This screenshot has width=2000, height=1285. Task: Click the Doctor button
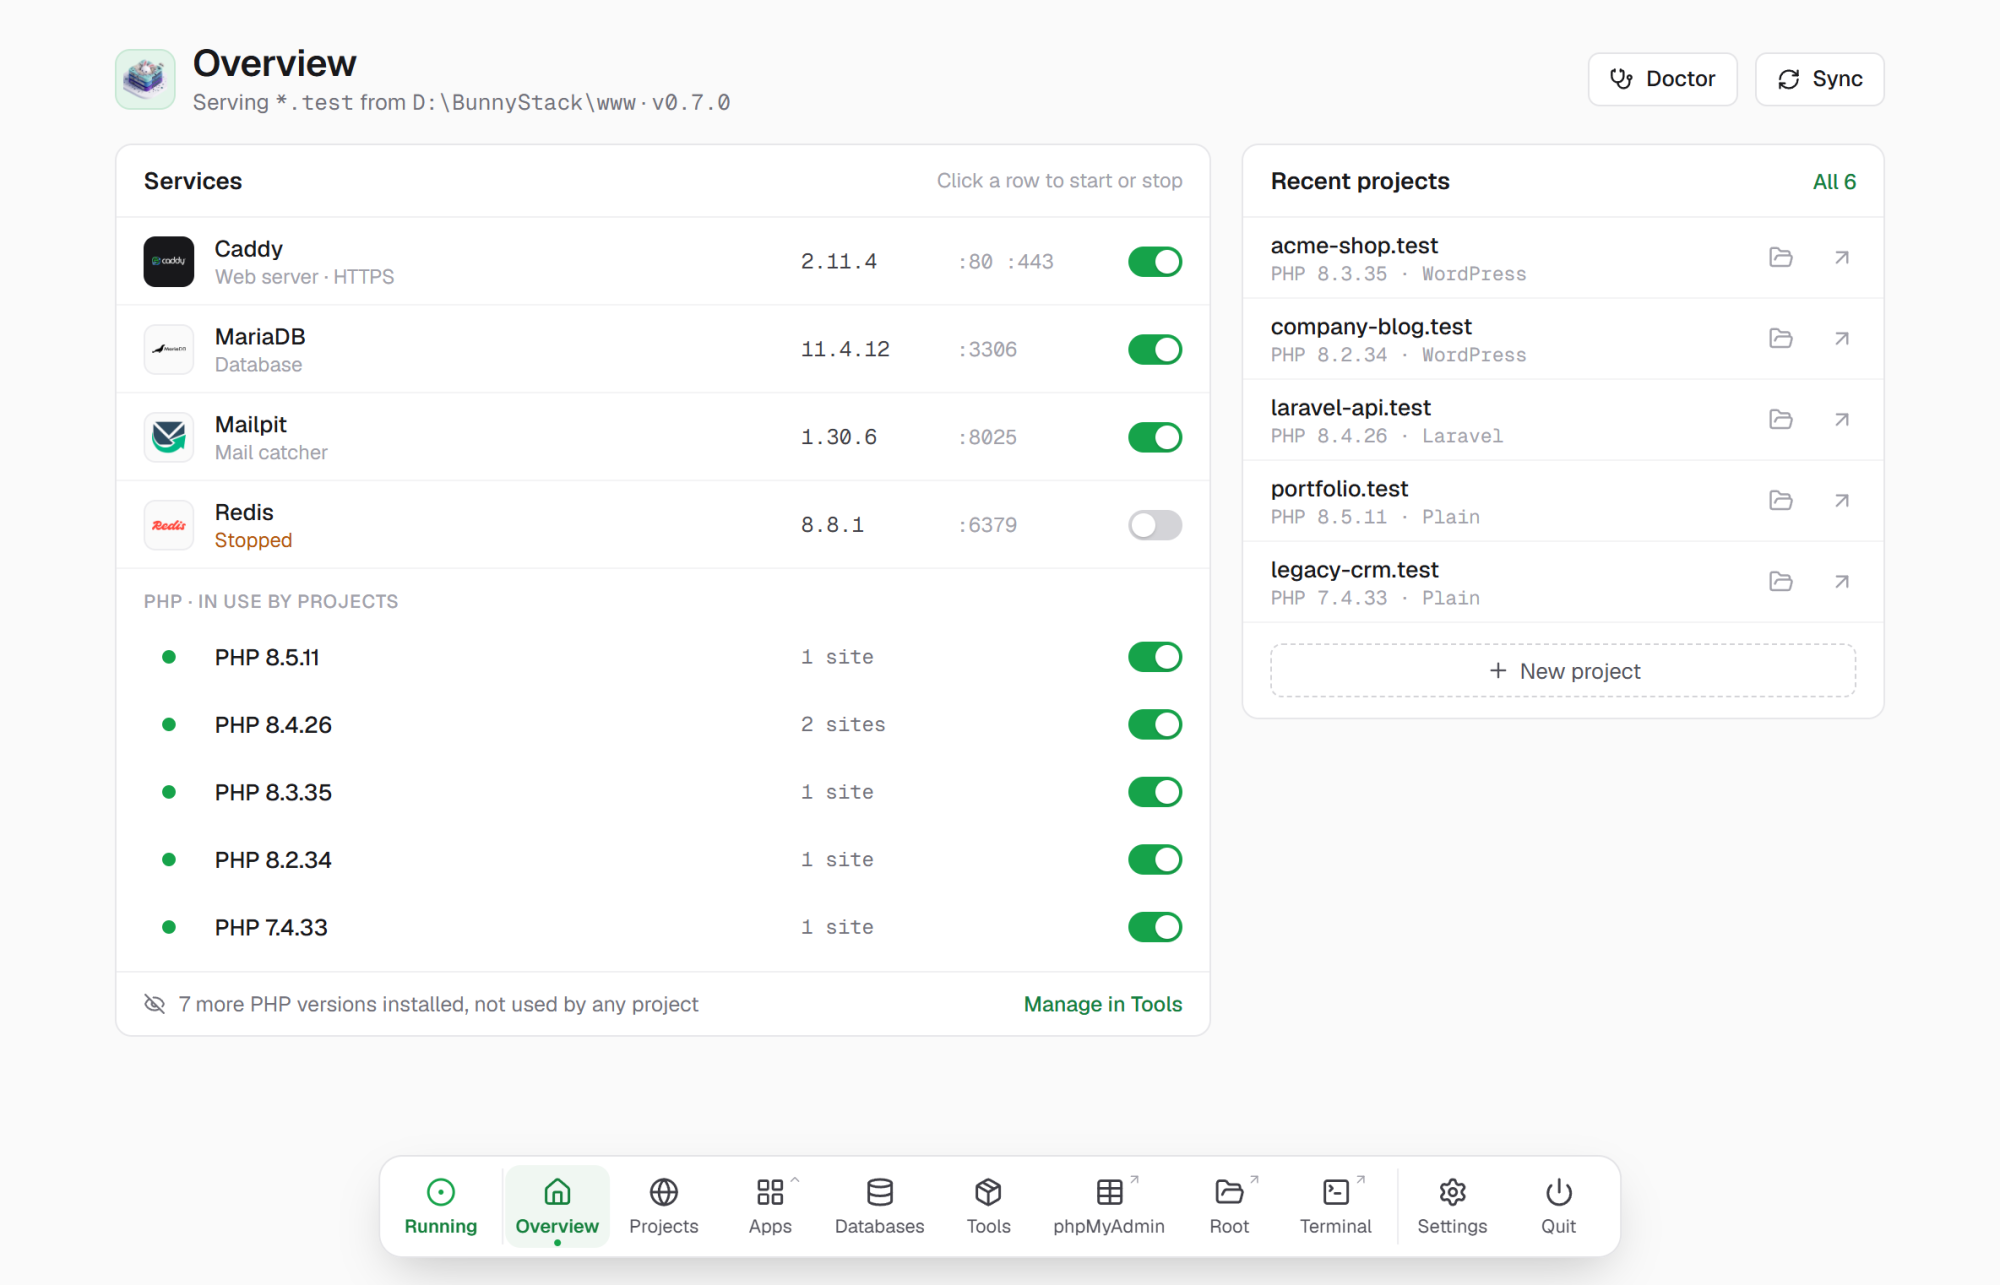click(x=1662, y=79)
